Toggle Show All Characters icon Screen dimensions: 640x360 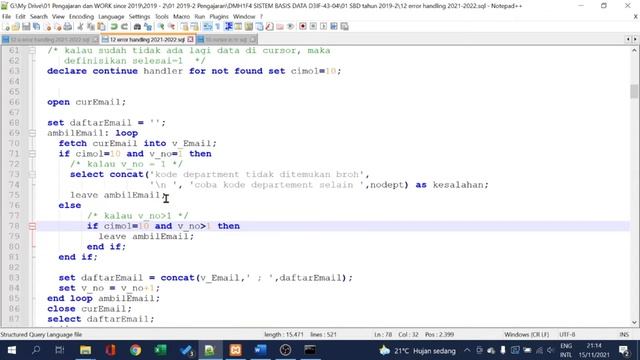(x=217, y=27)
